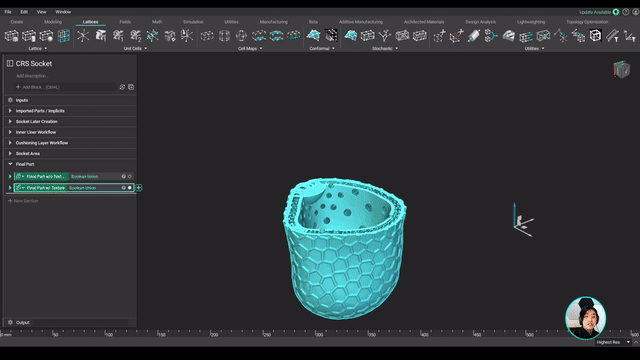
Task: Select the cylindrical cell map icon
Action: [x=224, y=36]
